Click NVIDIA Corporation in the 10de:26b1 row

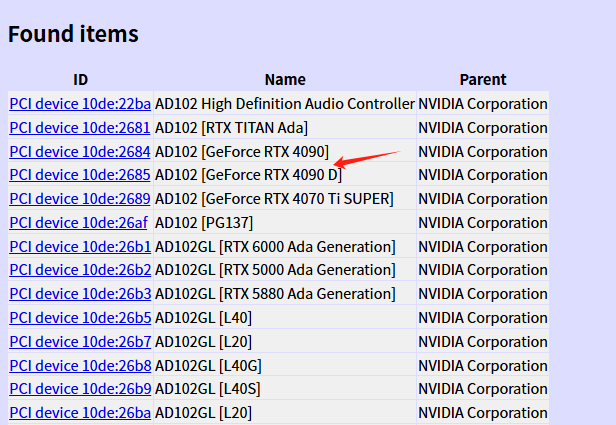pos(483,246)
